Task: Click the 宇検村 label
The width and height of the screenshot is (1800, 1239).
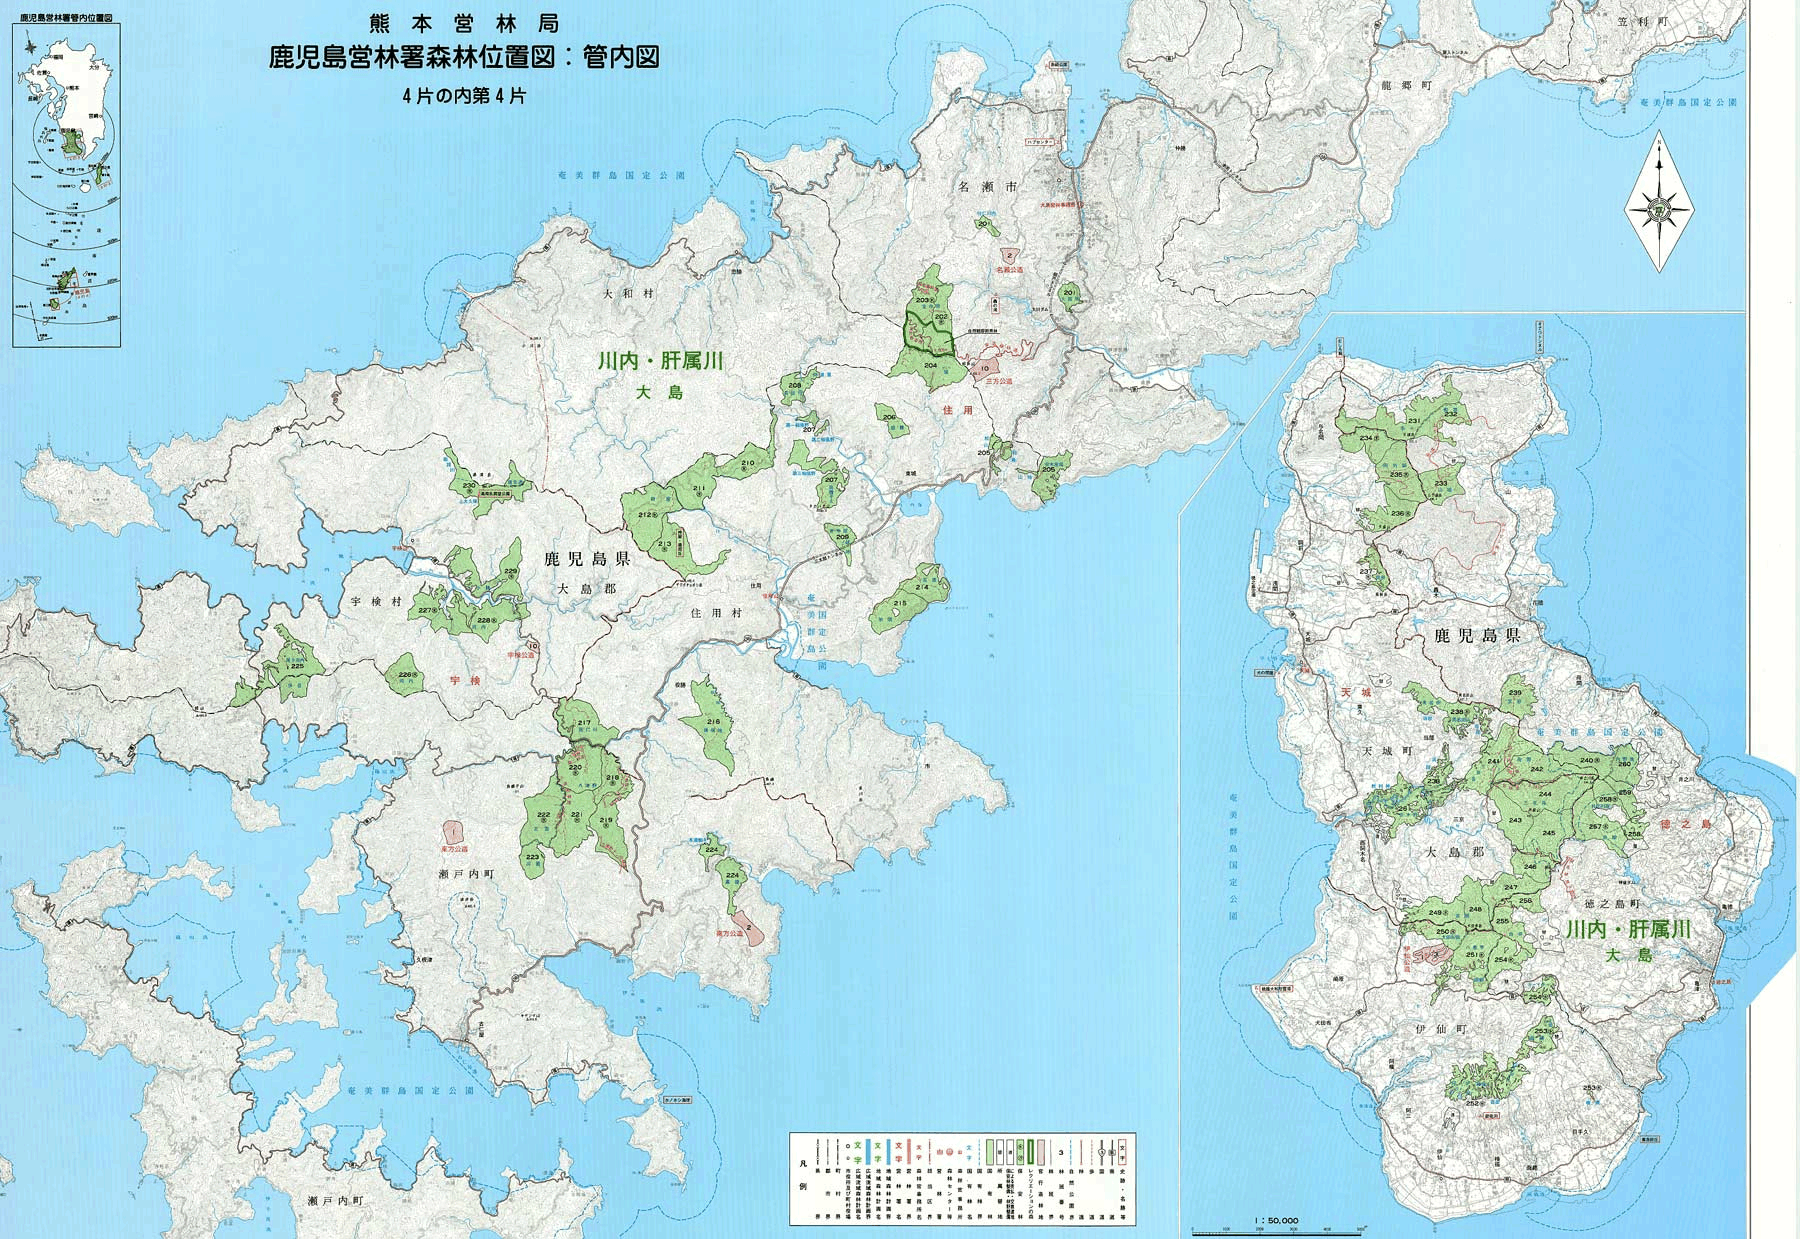Action: (376, 602)
